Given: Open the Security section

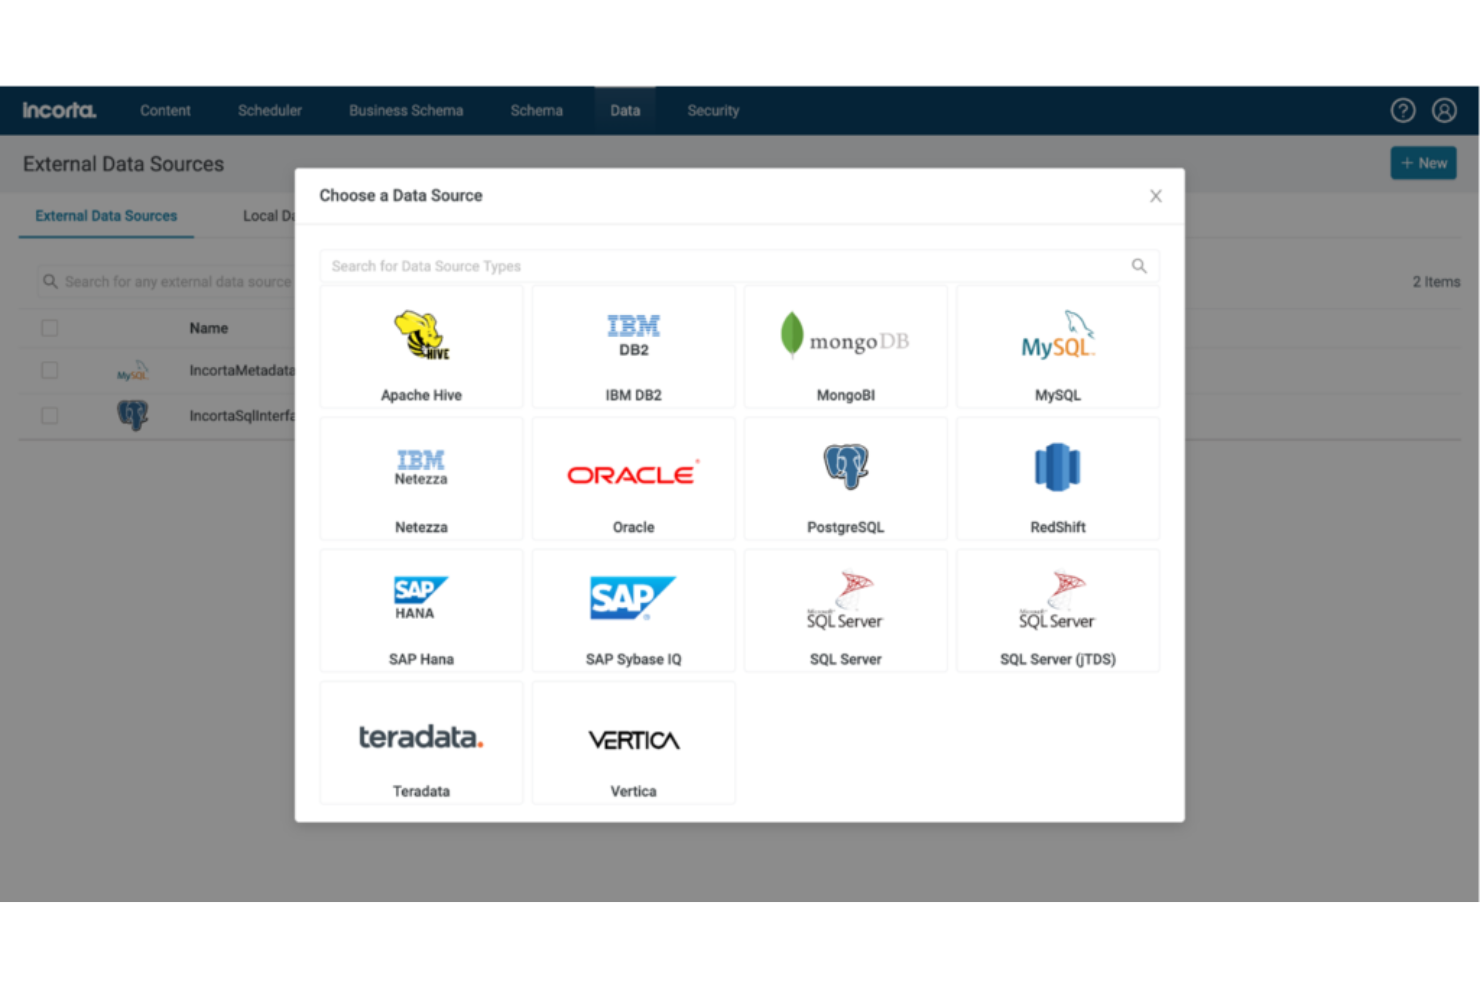Looking at the screenshot, I should point(713,110).
